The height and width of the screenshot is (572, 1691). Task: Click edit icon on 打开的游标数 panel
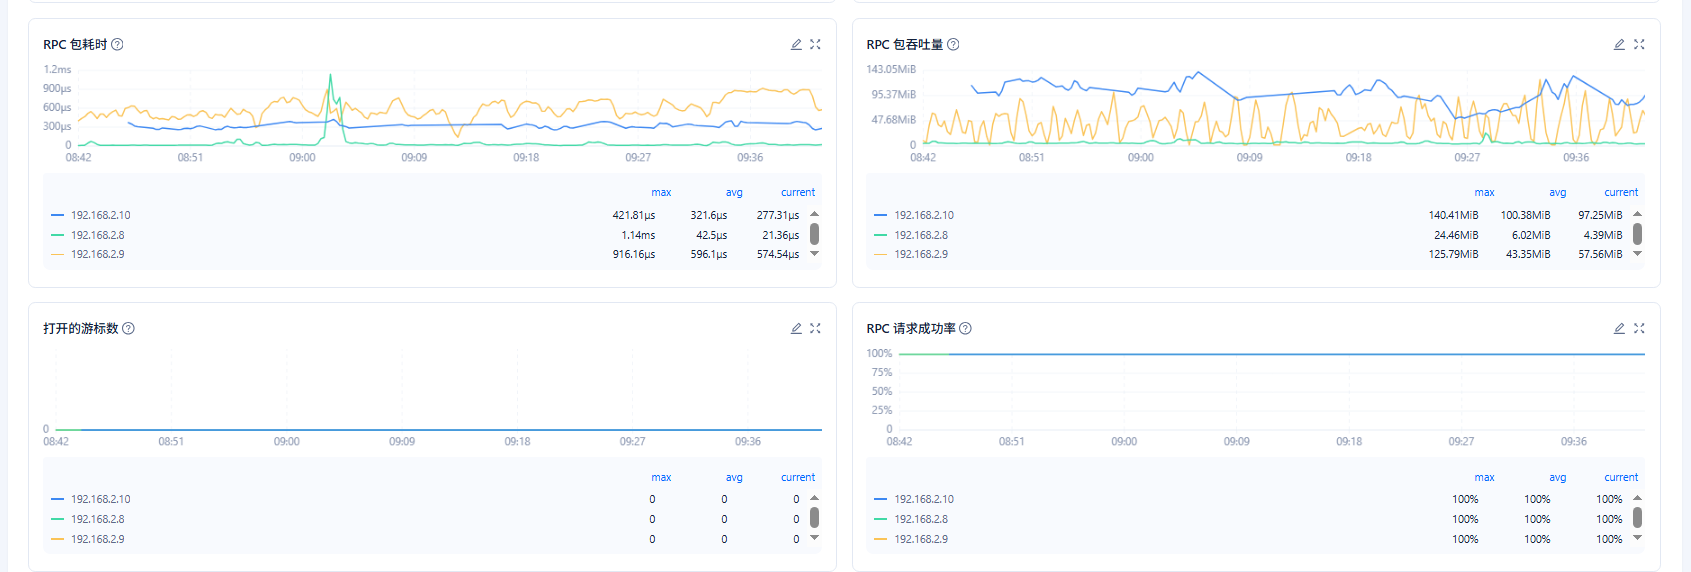[796, 328]
